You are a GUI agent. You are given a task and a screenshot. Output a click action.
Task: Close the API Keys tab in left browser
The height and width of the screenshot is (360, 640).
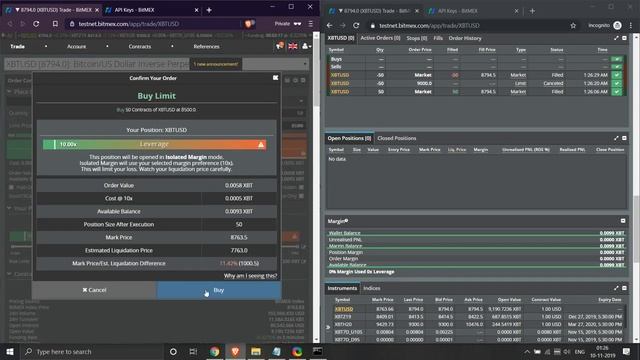pos(196,10)
